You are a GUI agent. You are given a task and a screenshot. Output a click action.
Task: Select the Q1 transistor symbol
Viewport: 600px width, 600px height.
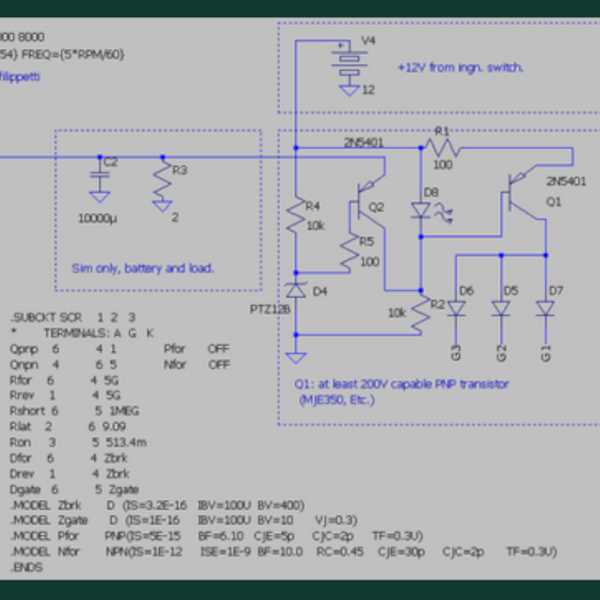coord(523,194)
